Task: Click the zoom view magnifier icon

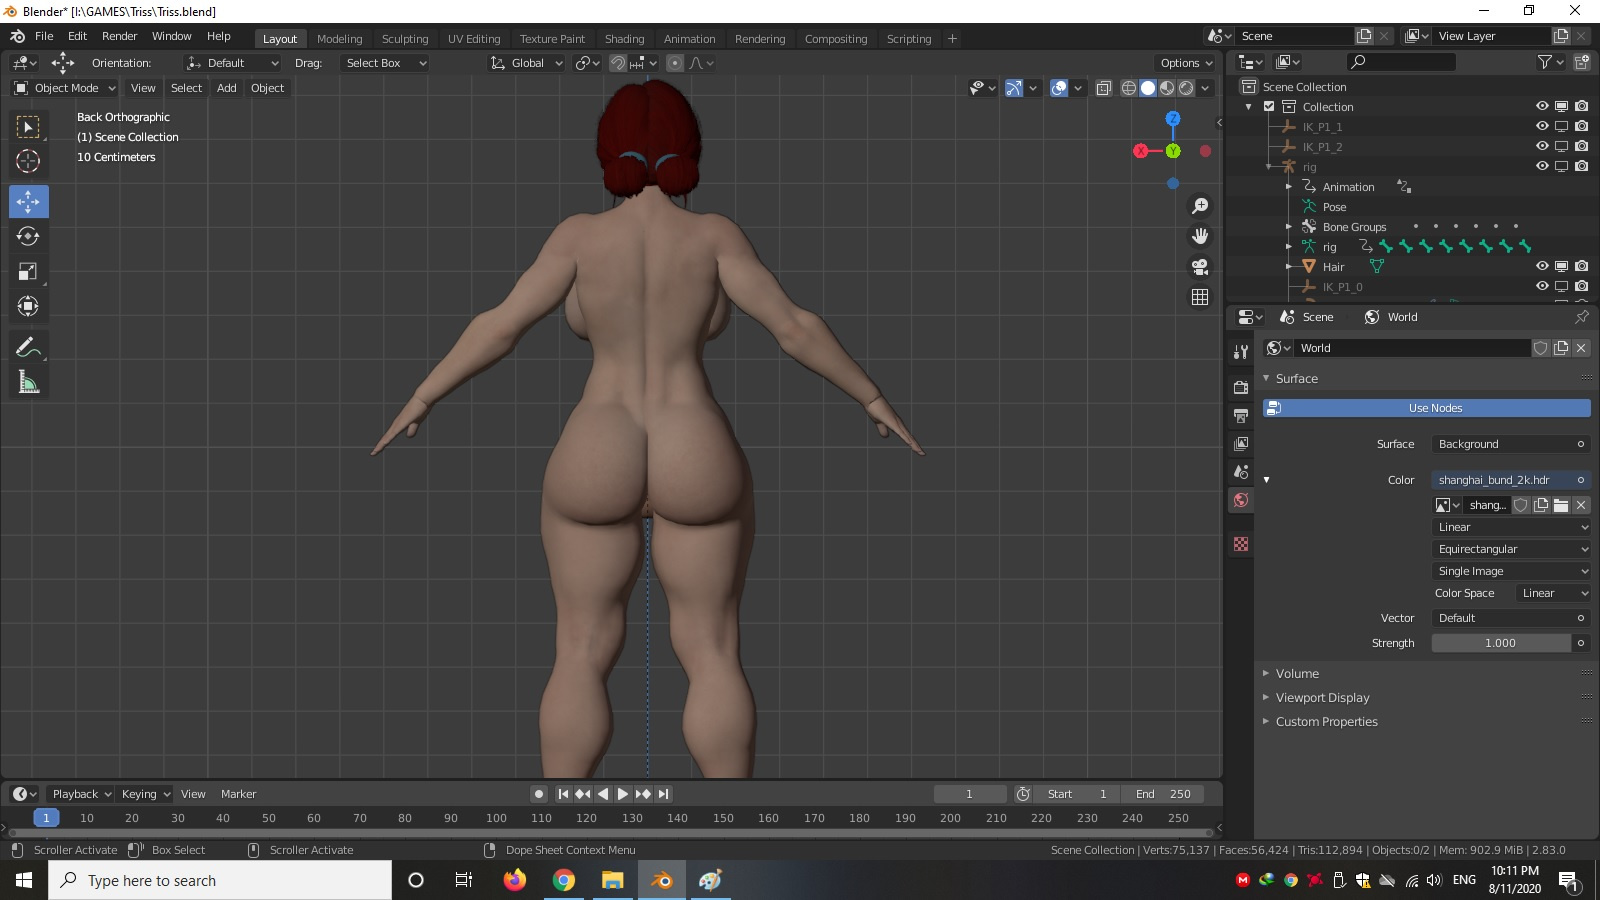Action: (1200, 206)
